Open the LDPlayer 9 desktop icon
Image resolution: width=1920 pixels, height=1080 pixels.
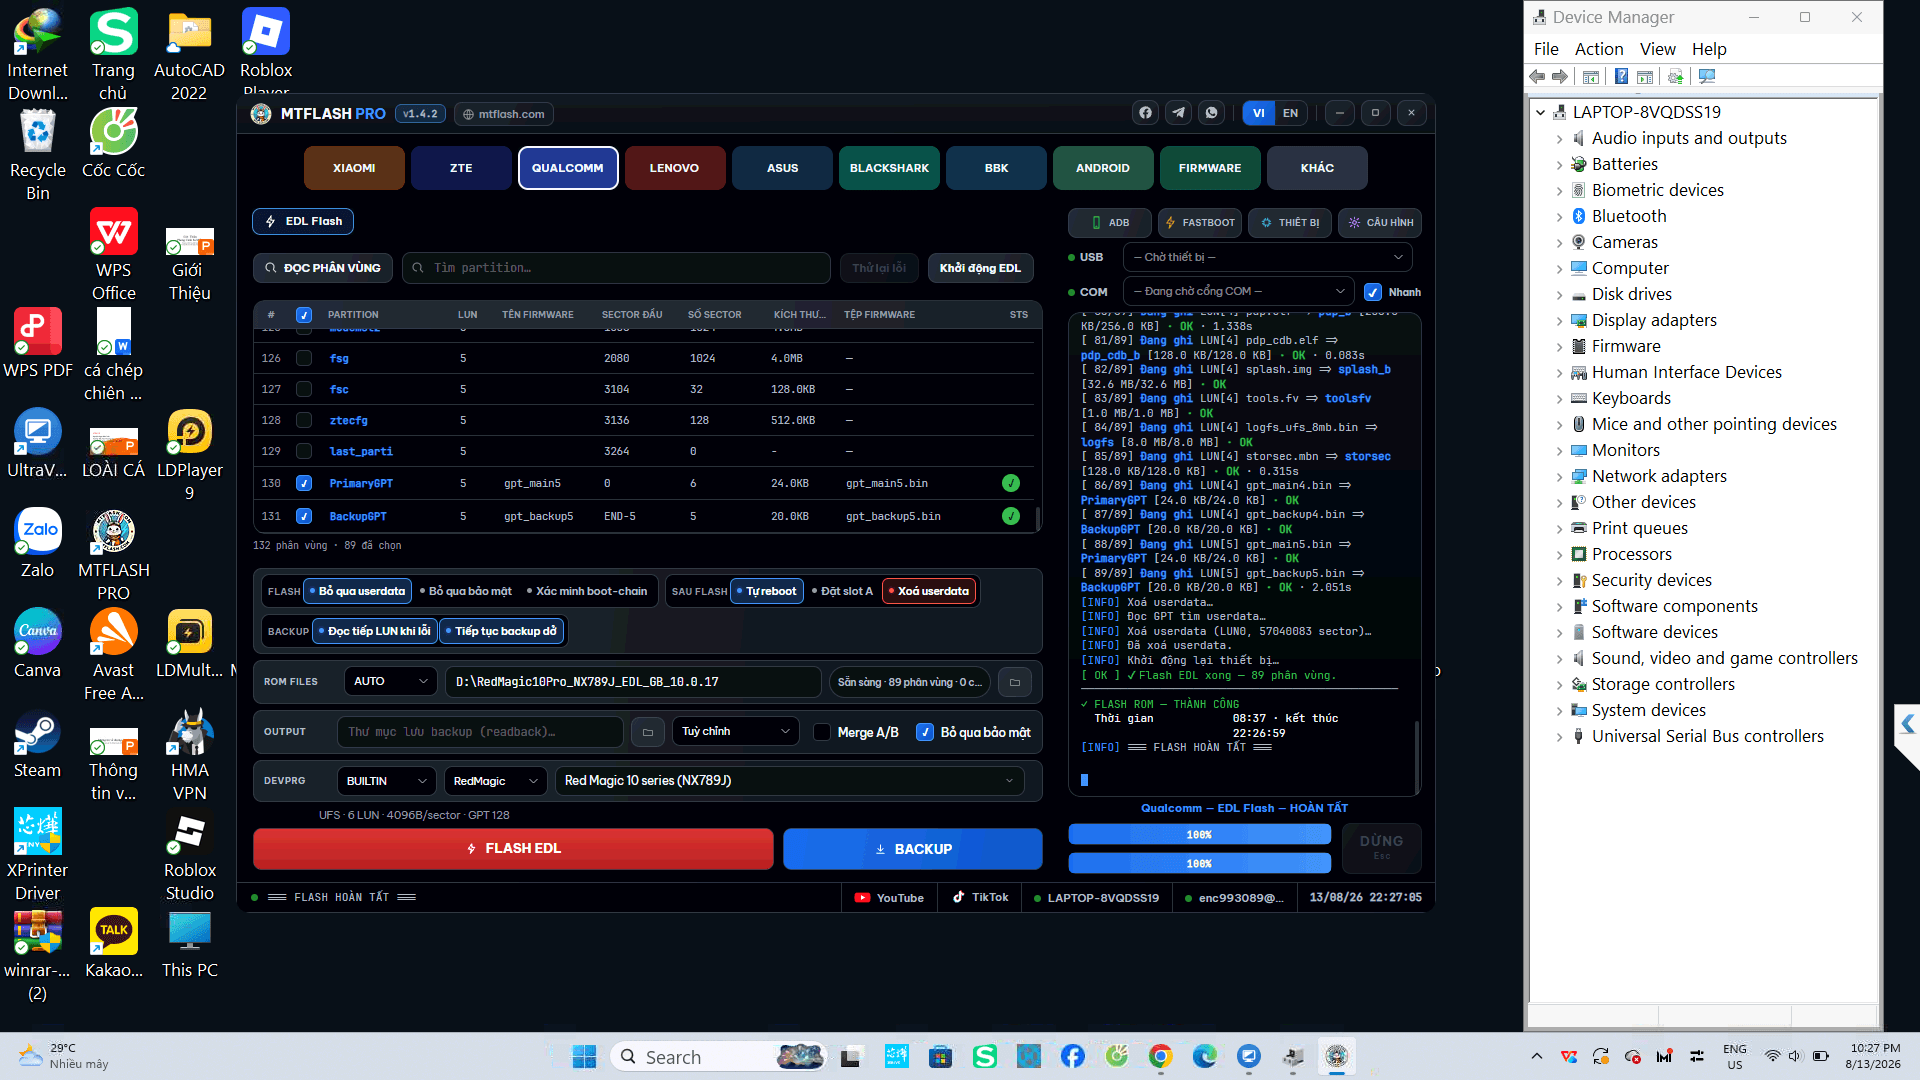point(189,455)
